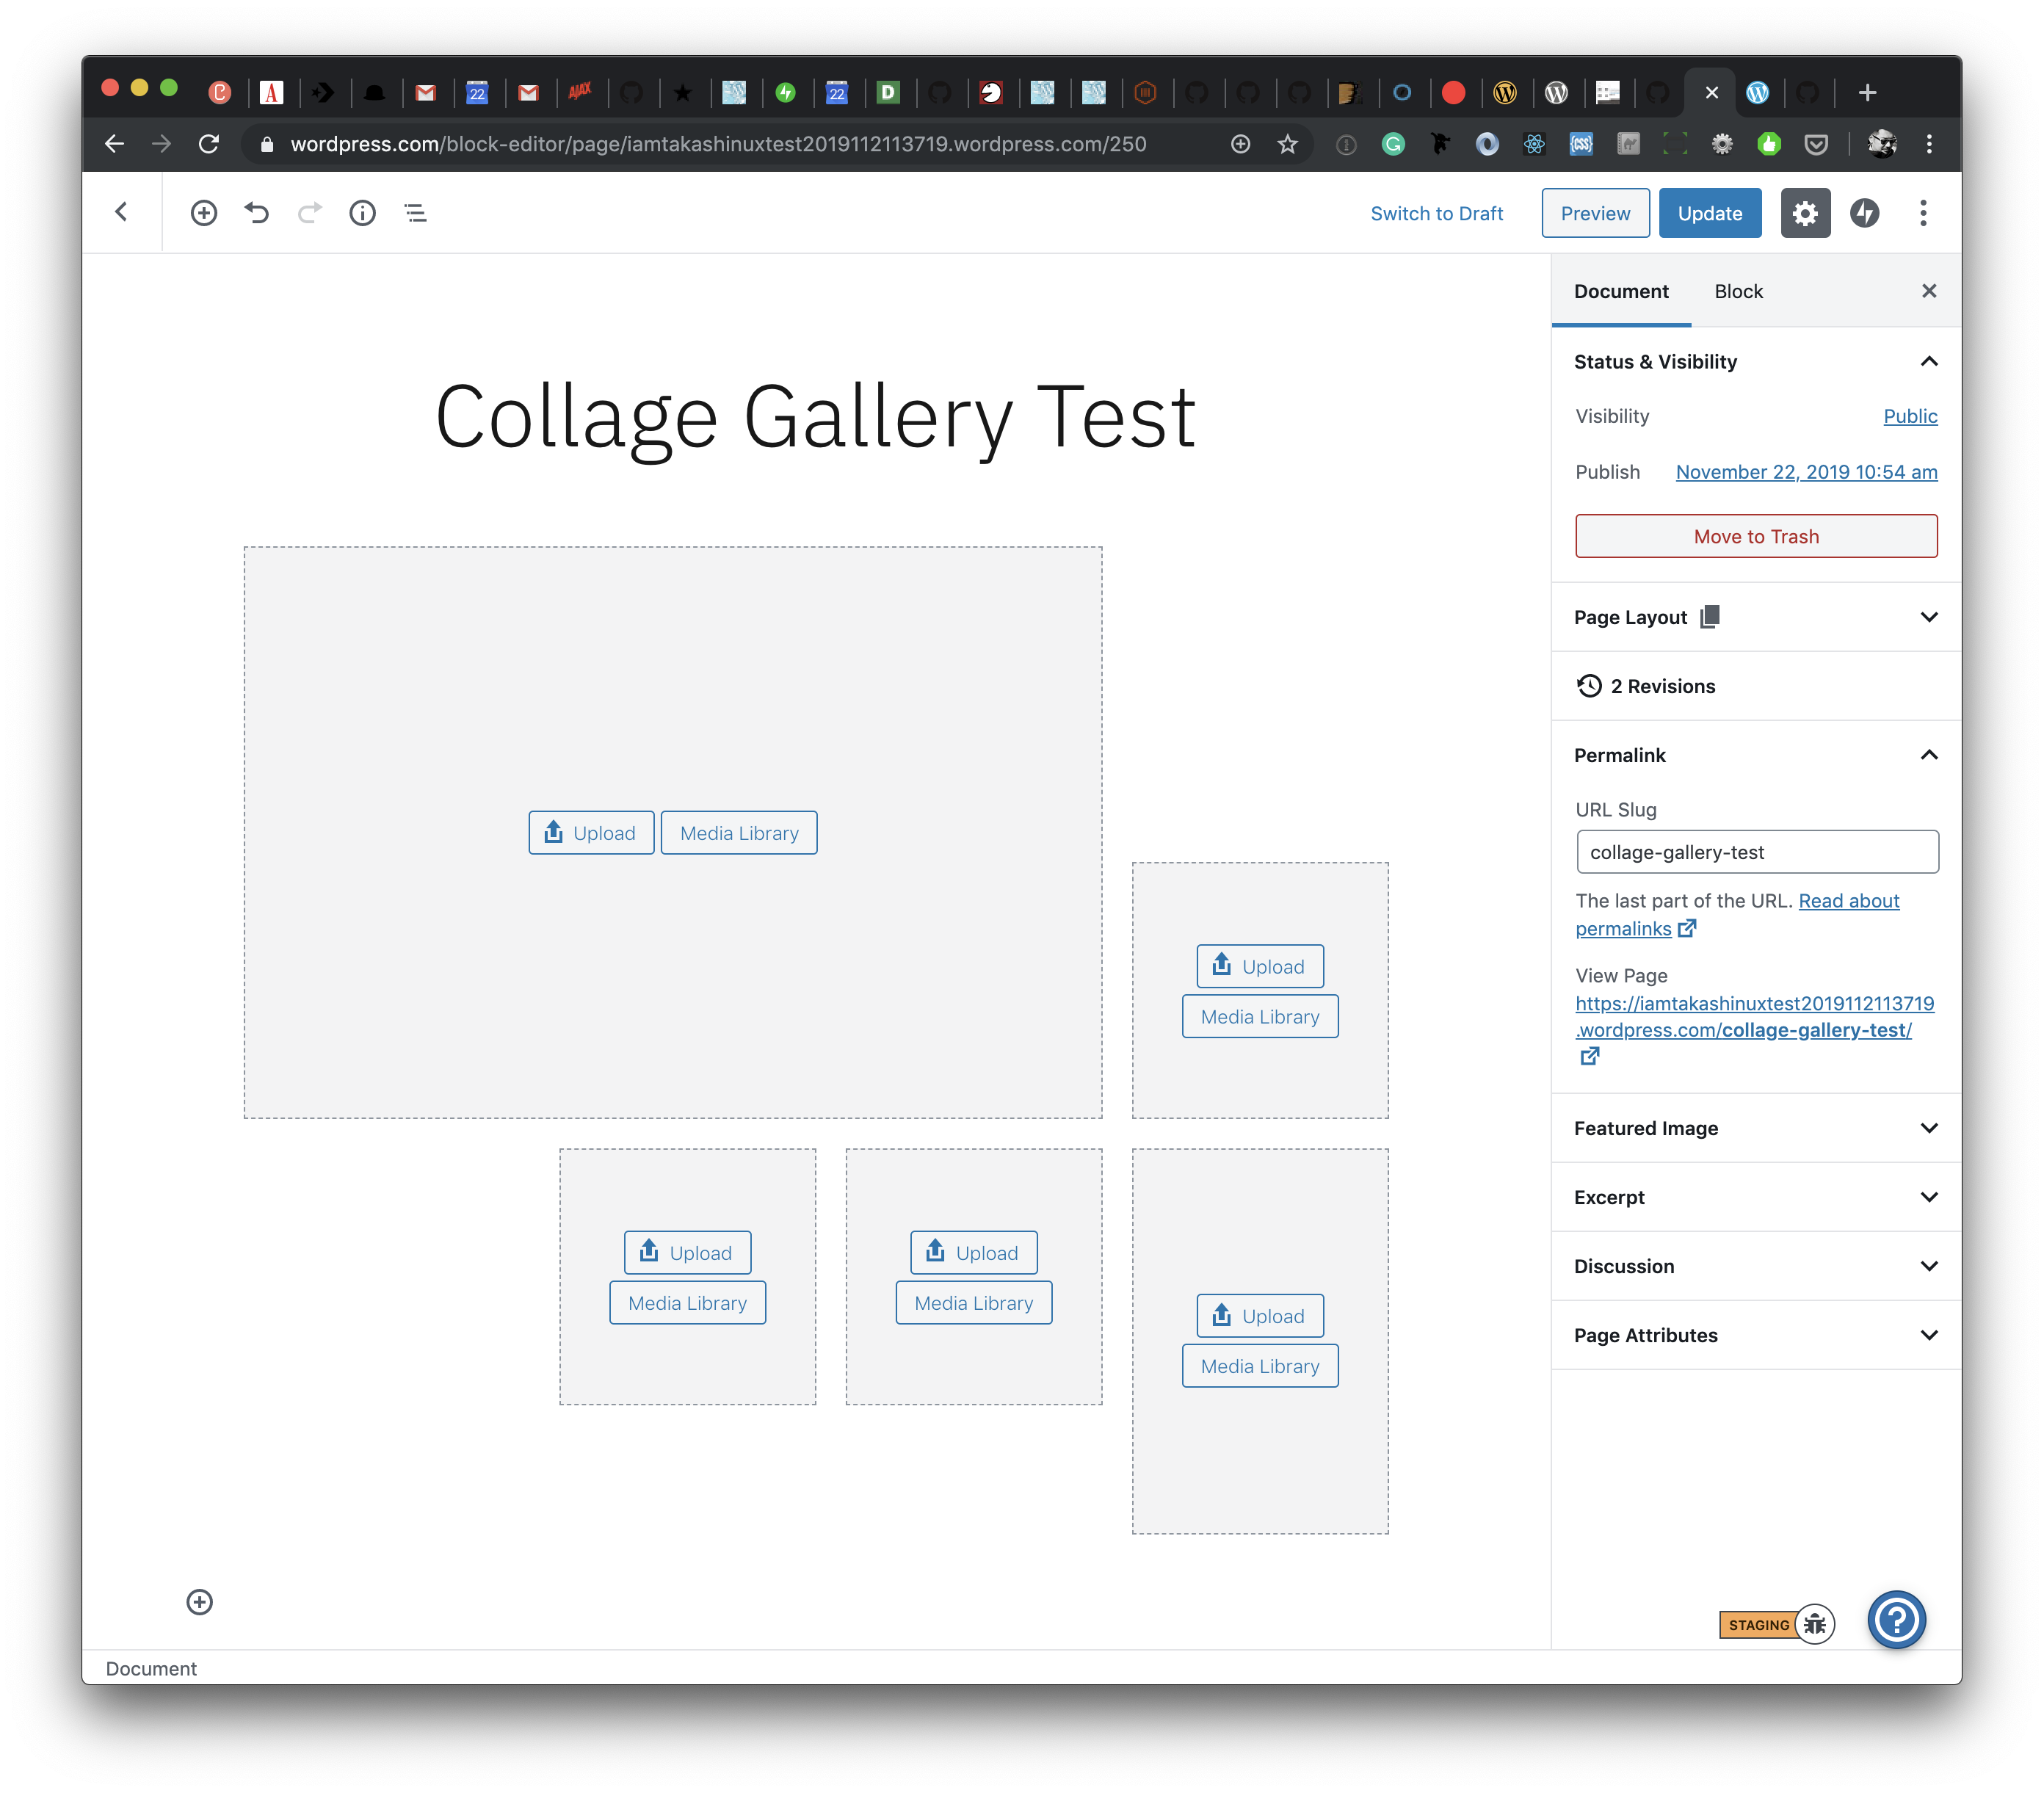Viewport: 2044px width, 1793px height.
Task: Go back using the editor's left chevron
Action: tap(122, 212)
